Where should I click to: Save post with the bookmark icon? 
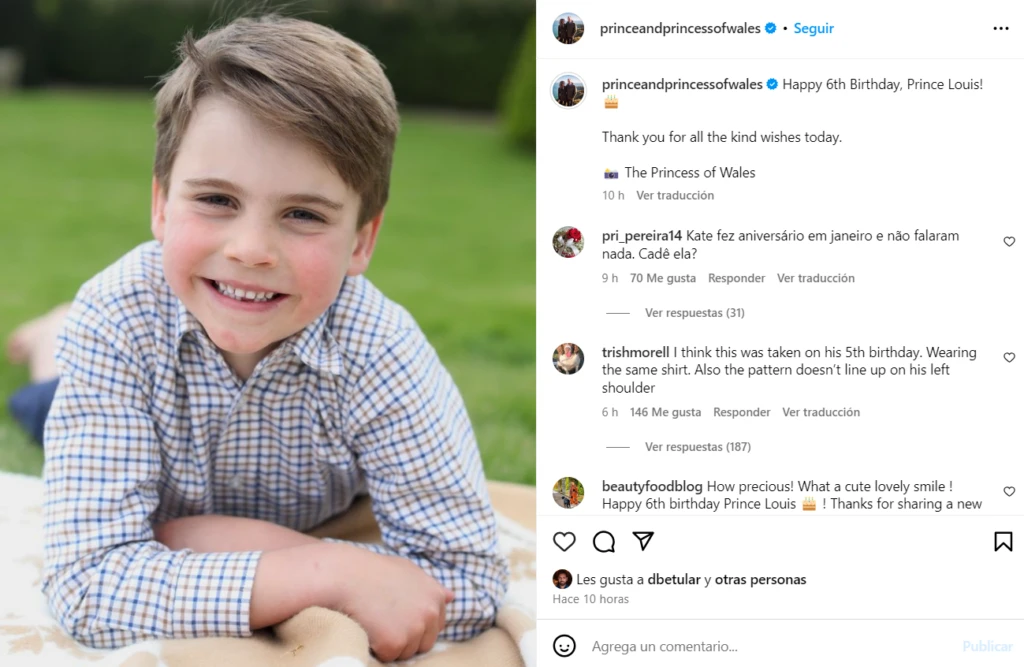click(1003, 542)
